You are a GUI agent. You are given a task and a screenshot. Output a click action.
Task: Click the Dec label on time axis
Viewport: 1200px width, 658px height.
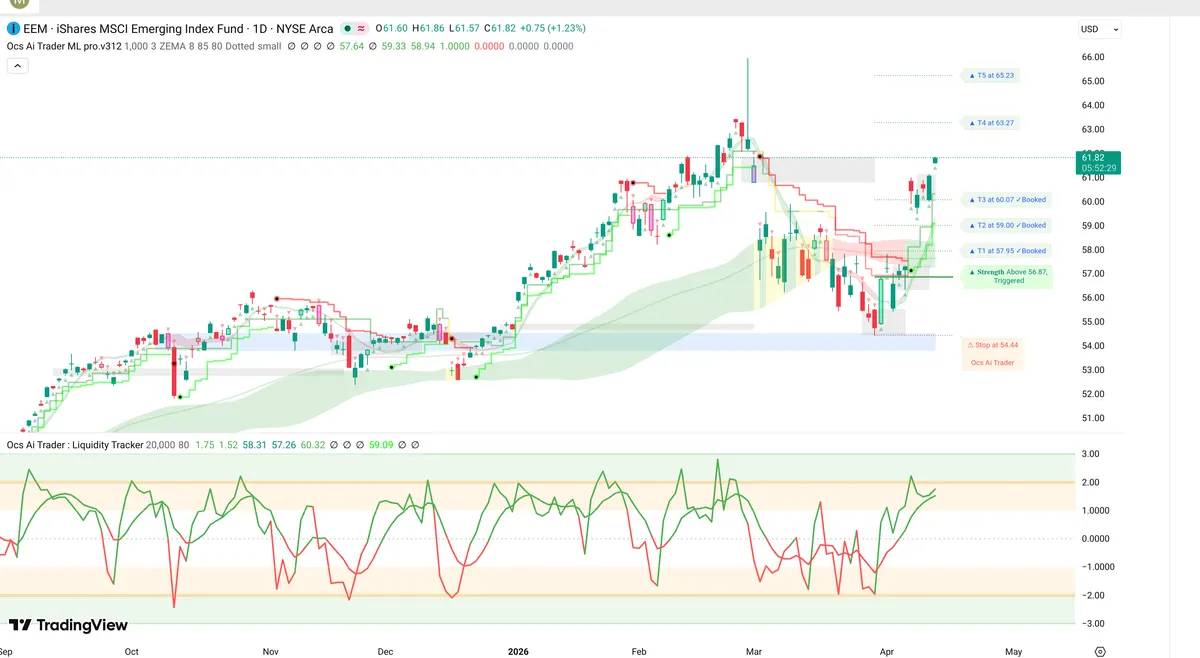[x=385, y=651]
